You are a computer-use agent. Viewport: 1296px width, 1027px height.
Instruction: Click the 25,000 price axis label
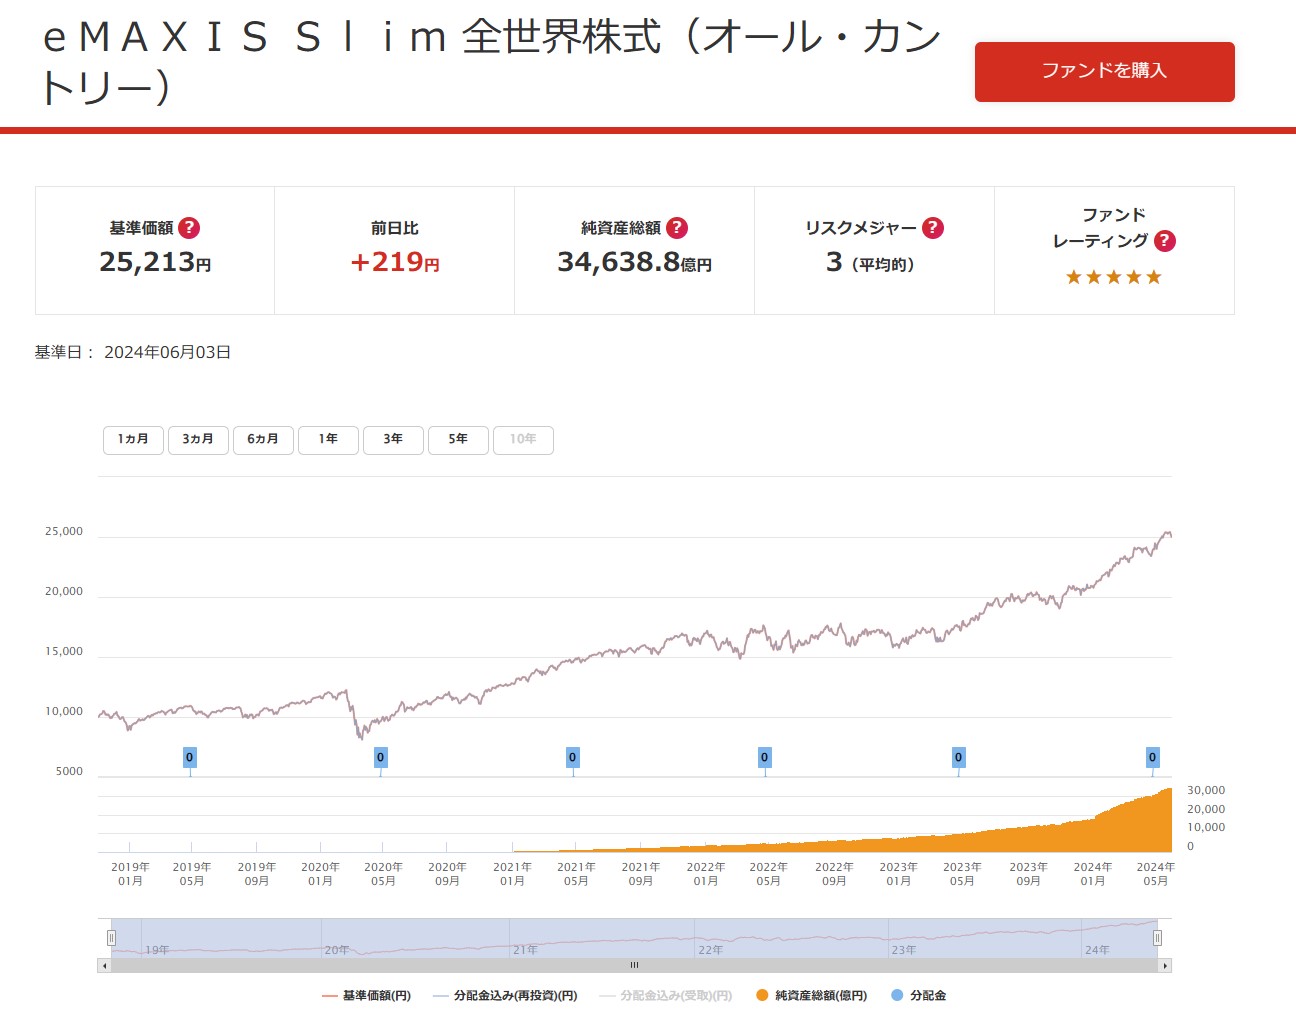[64, 532]
